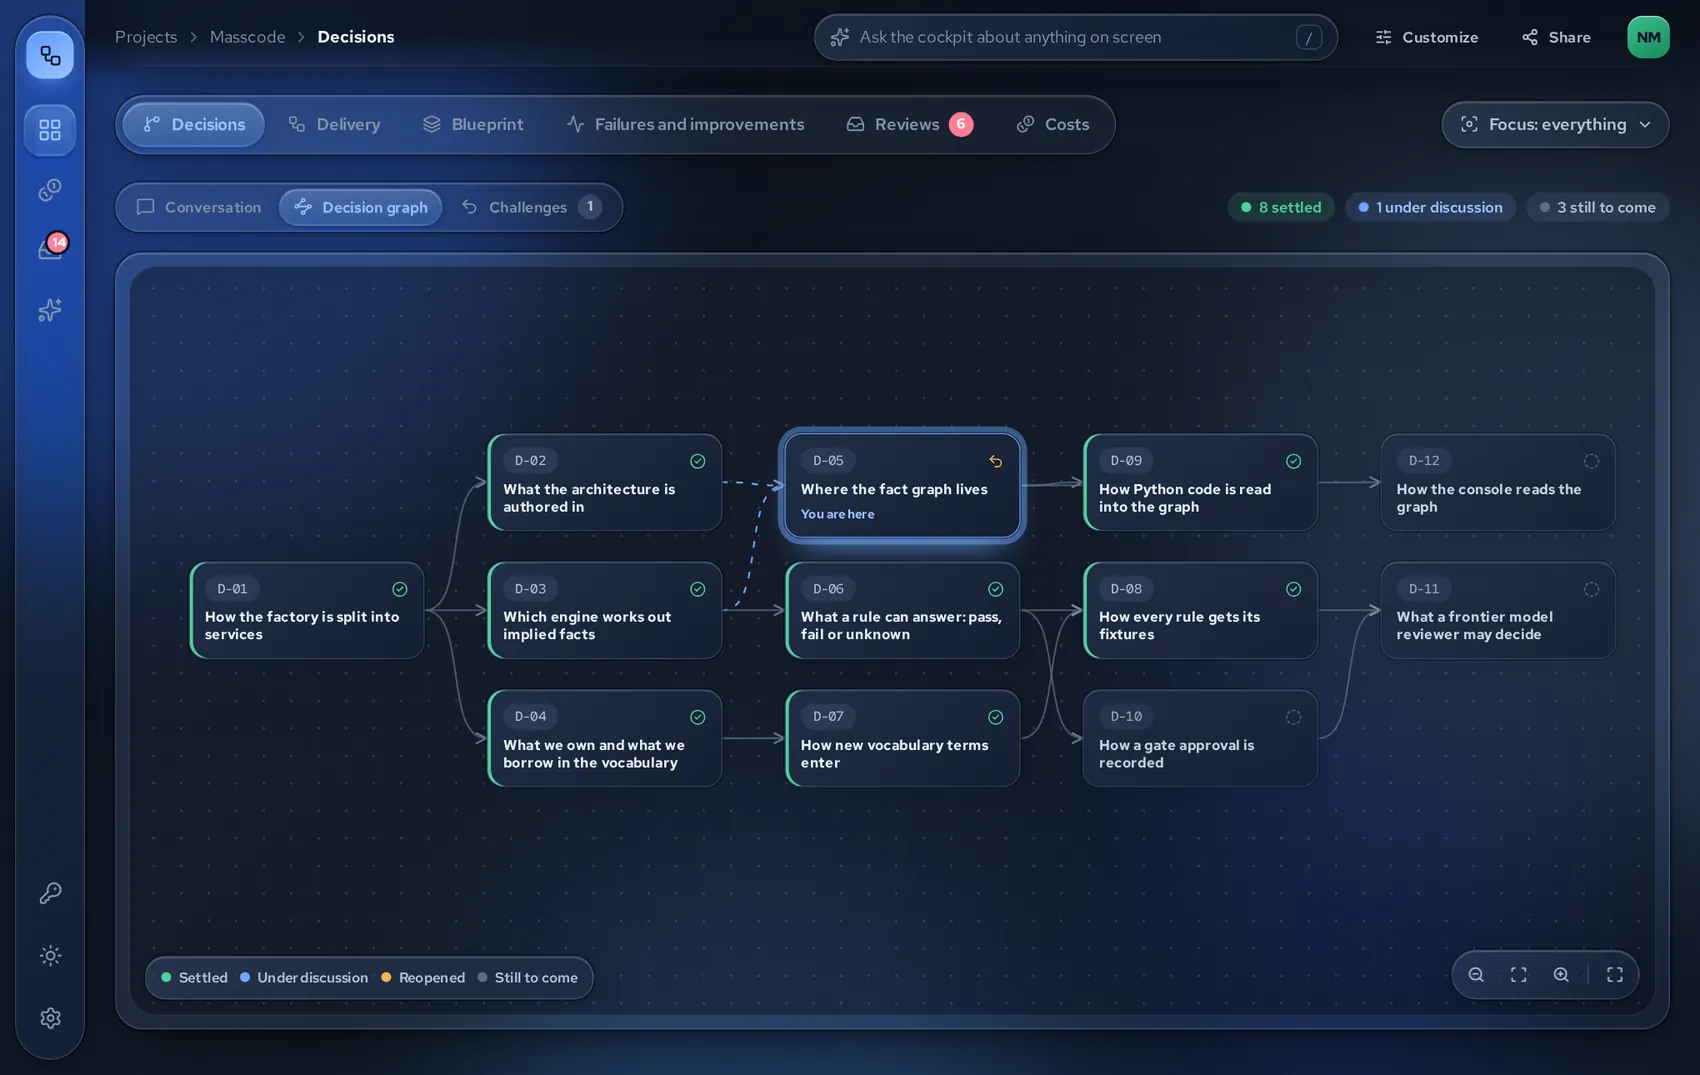Viewport: 1700px width, 1075px height.
Task: Open the Reviews tab with 6 badge
Action: (909, 125)
